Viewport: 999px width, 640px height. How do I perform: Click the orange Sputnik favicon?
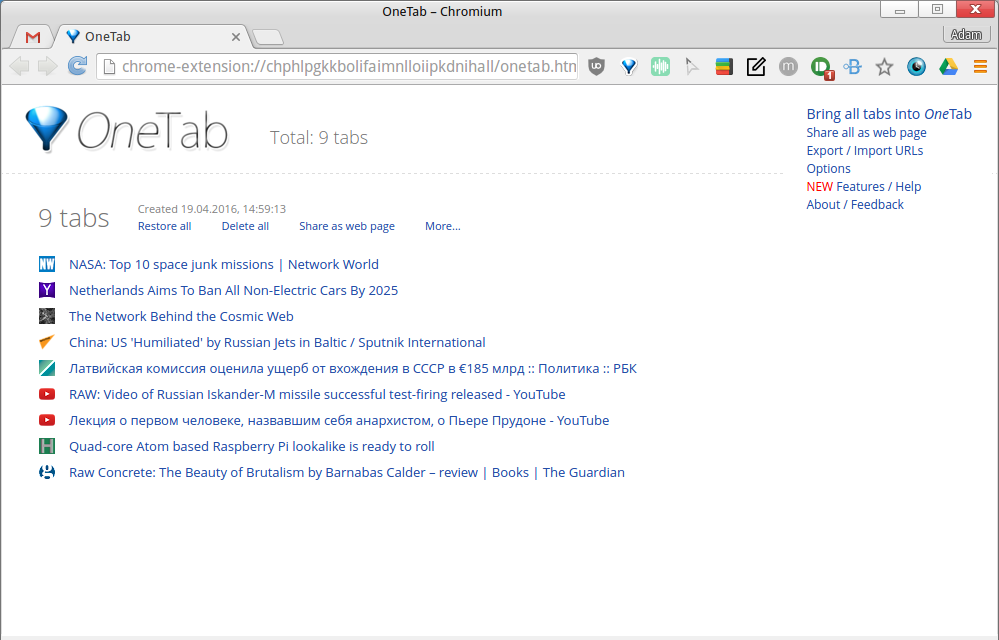(x=47, y=342)
